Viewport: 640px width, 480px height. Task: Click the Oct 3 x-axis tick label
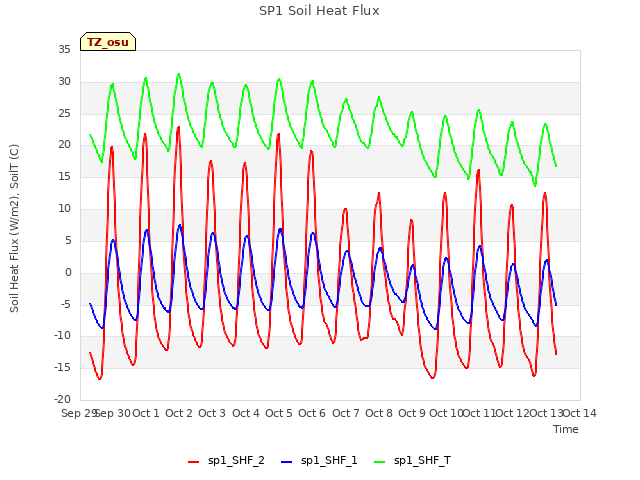click(x=212, y=413)
